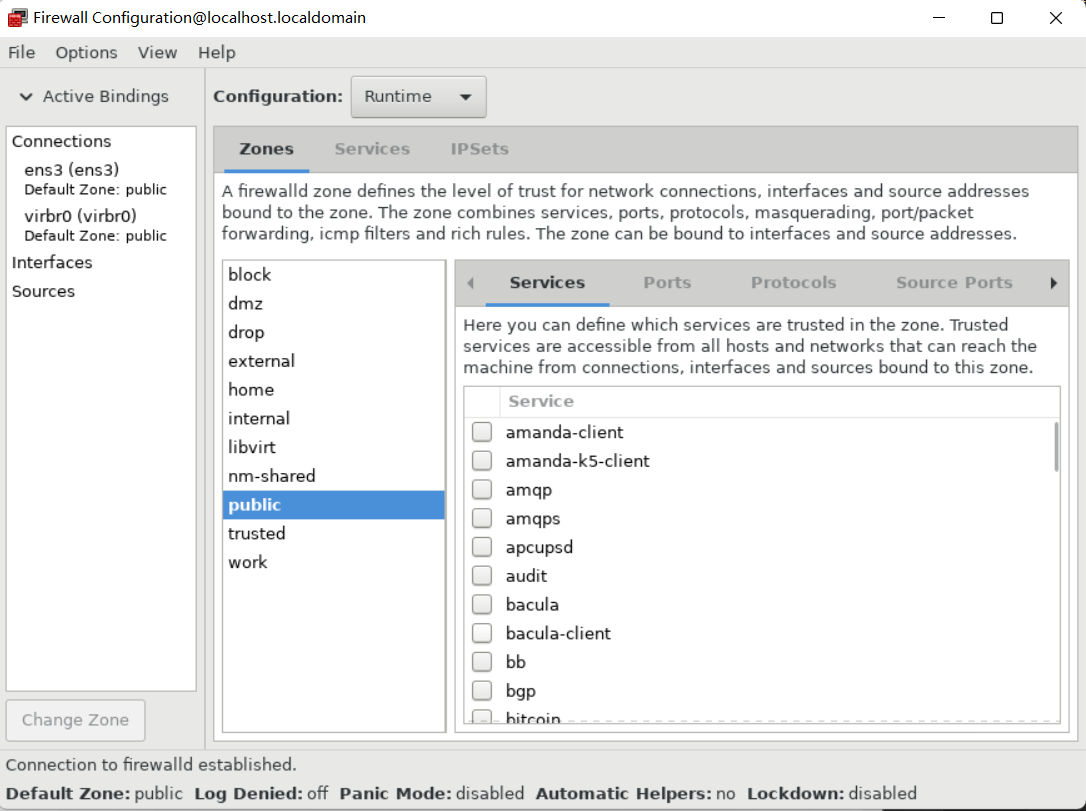Screen dimensions: 1086x811
Task: Select the block zone
Action: point(333,275)
